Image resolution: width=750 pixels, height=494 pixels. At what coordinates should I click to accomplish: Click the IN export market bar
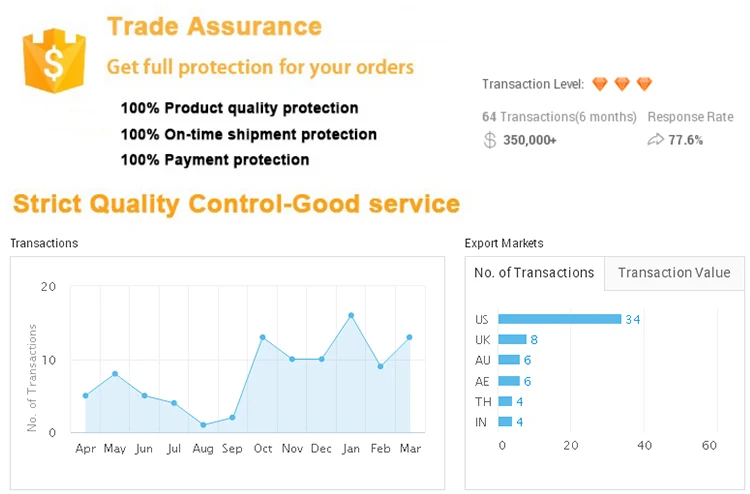pos(505,421)
